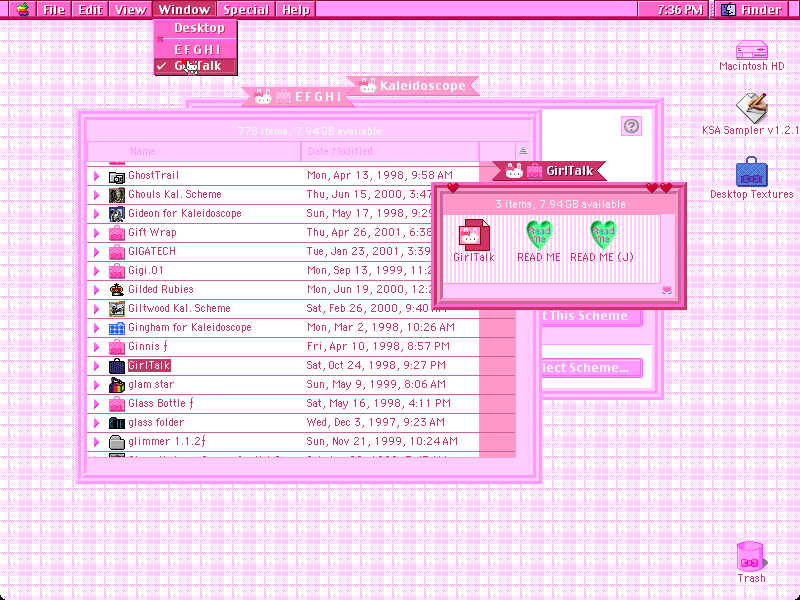Click the Gilded Rubies crown icon

point(117,290)
